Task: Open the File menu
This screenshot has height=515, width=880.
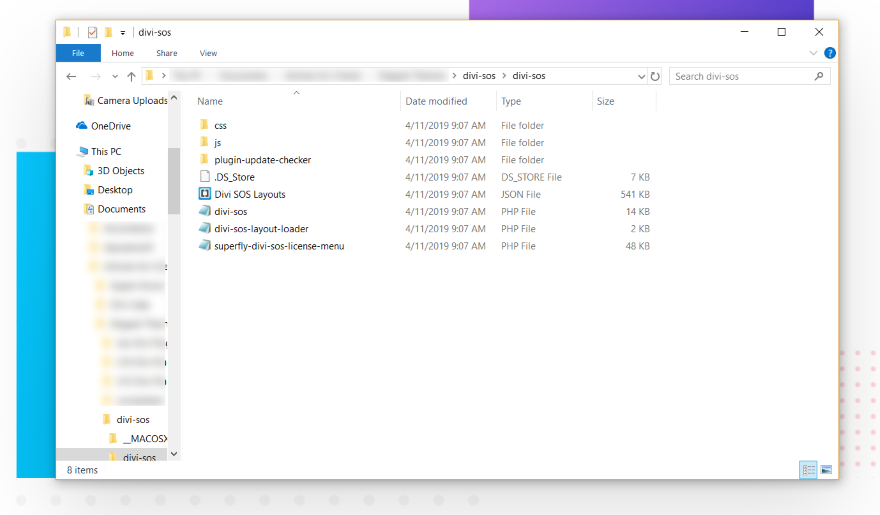Action: point(77,53)
